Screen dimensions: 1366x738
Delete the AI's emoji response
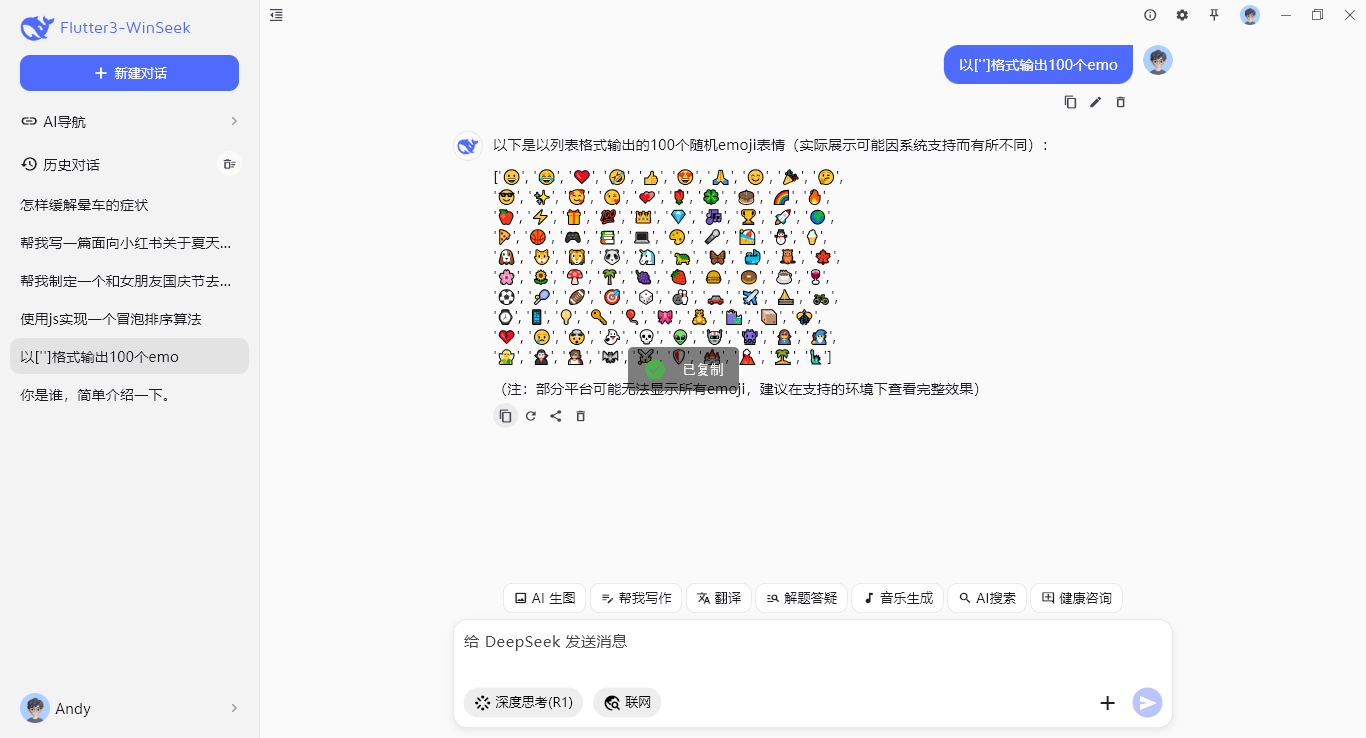581,416
